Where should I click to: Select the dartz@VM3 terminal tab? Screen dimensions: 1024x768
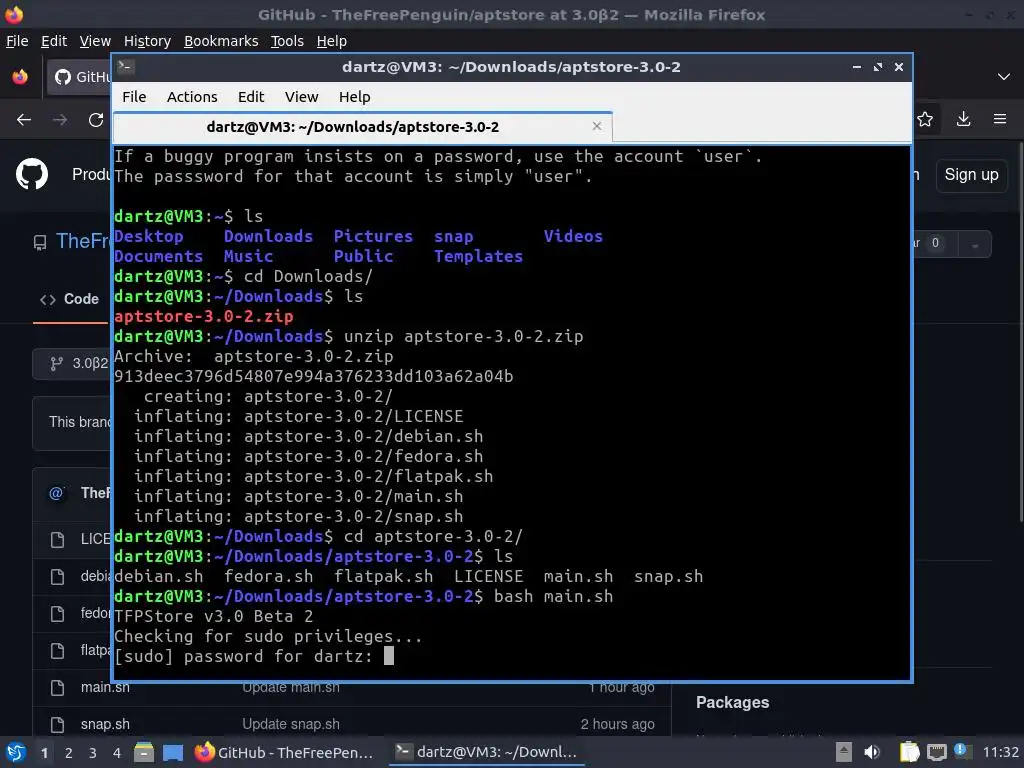tap(362, 127)
